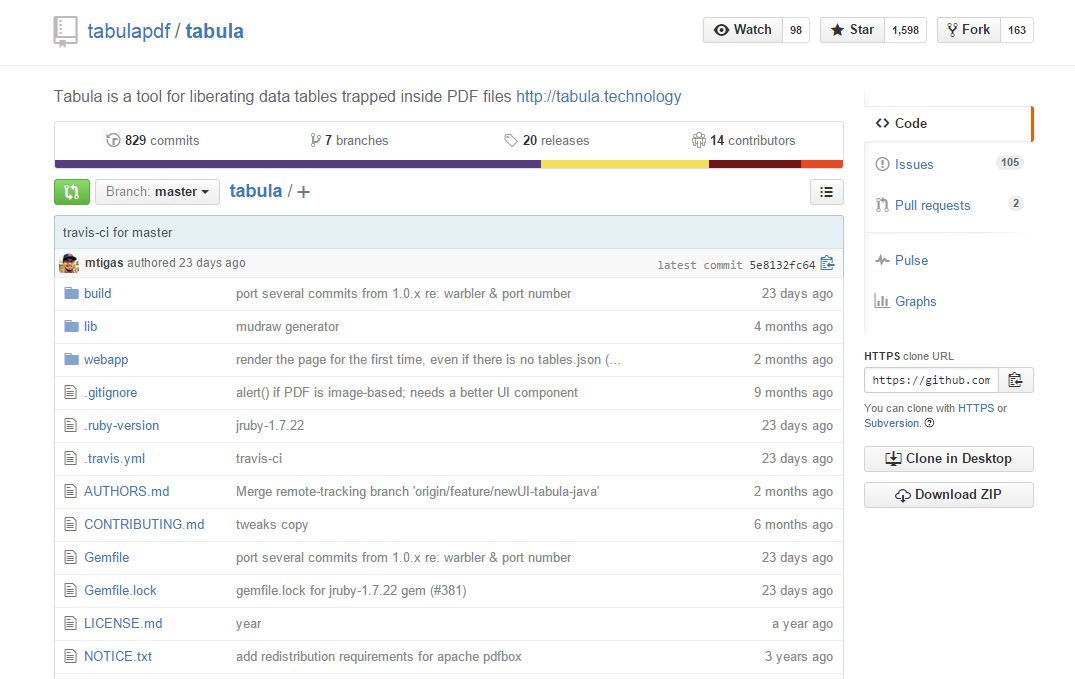Image resolution: width=1075 pixels, height=679 pixels.
Task: Click the Pulse activity icon
Action: tap(882, 260)
